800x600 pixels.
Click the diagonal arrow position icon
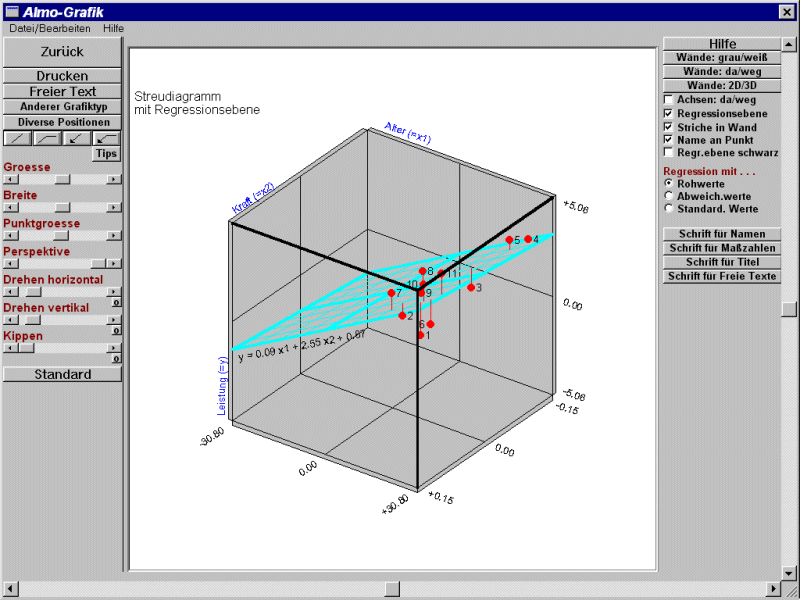[x=76, y=138]
